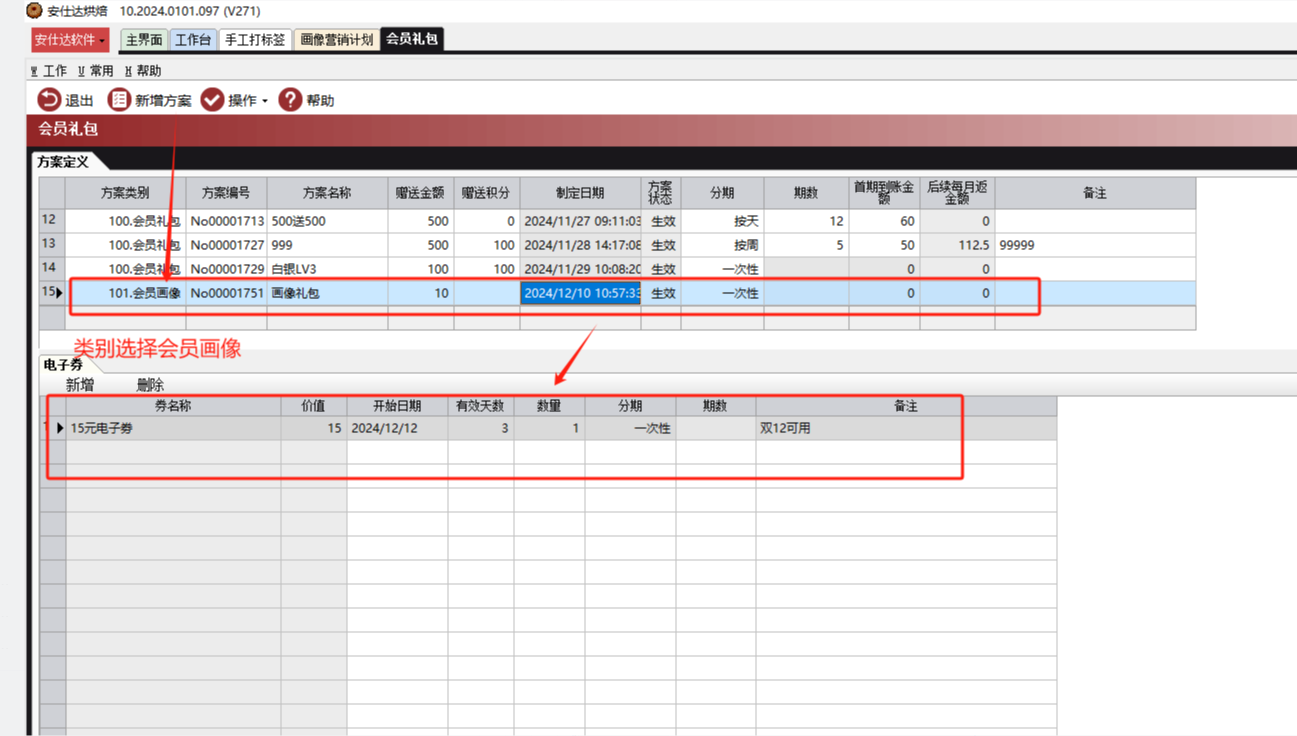Click the 安仕达烘焙 app logo in title bar
This screenshot has height=736, width=1297.
(x=34, y=11)
